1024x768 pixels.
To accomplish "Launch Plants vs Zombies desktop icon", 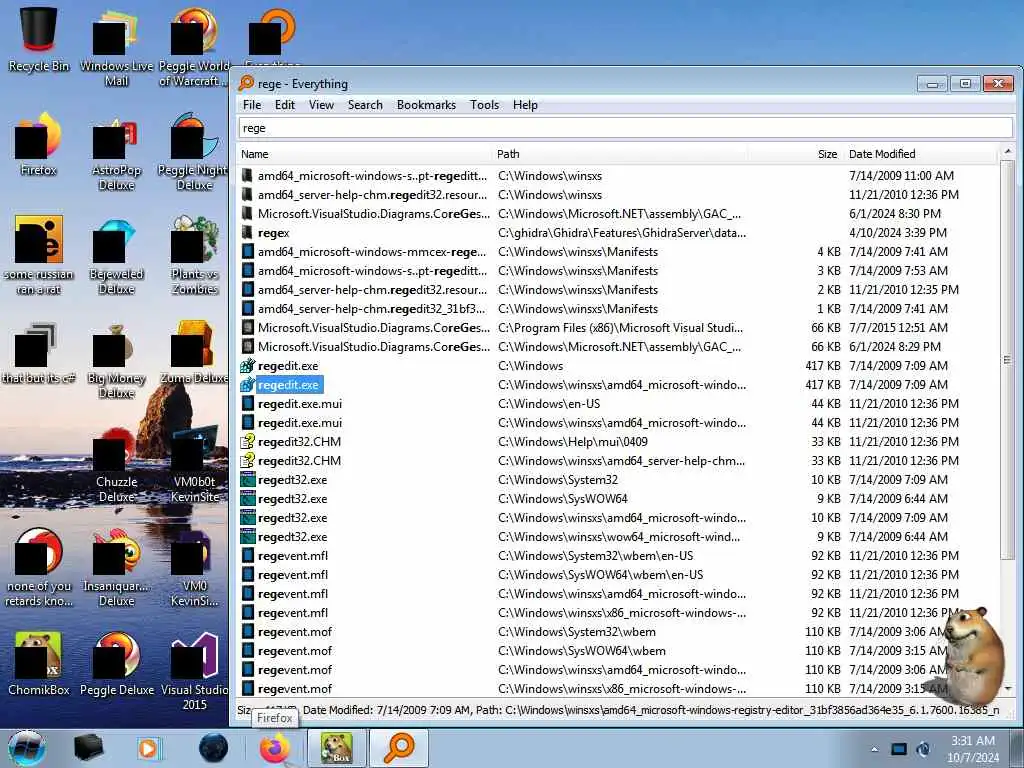I will pyautogui.click(x=194, y=256).
